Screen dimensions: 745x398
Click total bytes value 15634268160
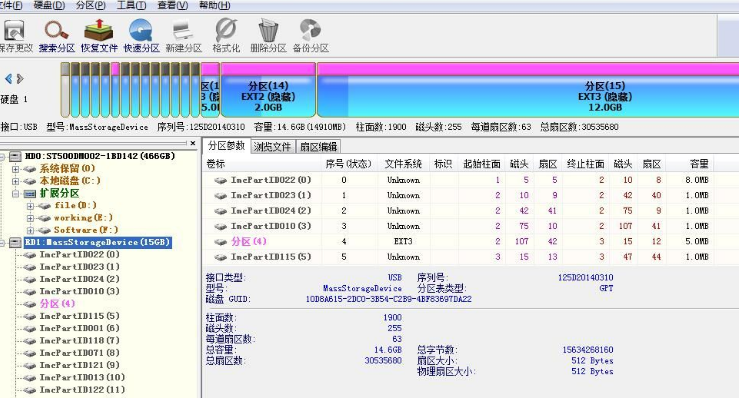pyautogui.click(x=588, y=350)
